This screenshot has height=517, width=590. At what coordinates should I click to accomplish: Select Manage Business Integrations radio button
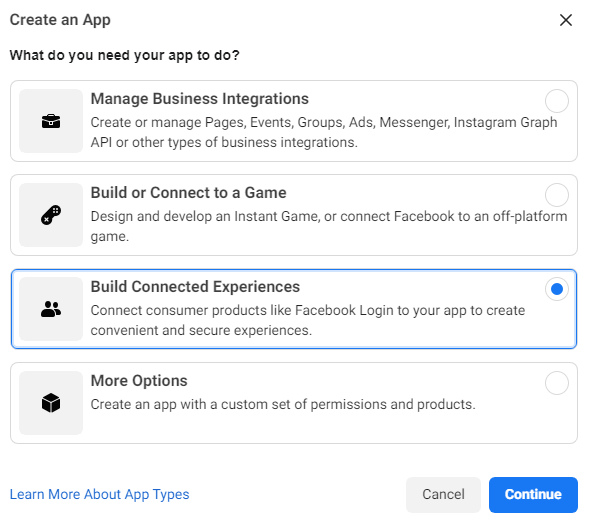[557, 101]
